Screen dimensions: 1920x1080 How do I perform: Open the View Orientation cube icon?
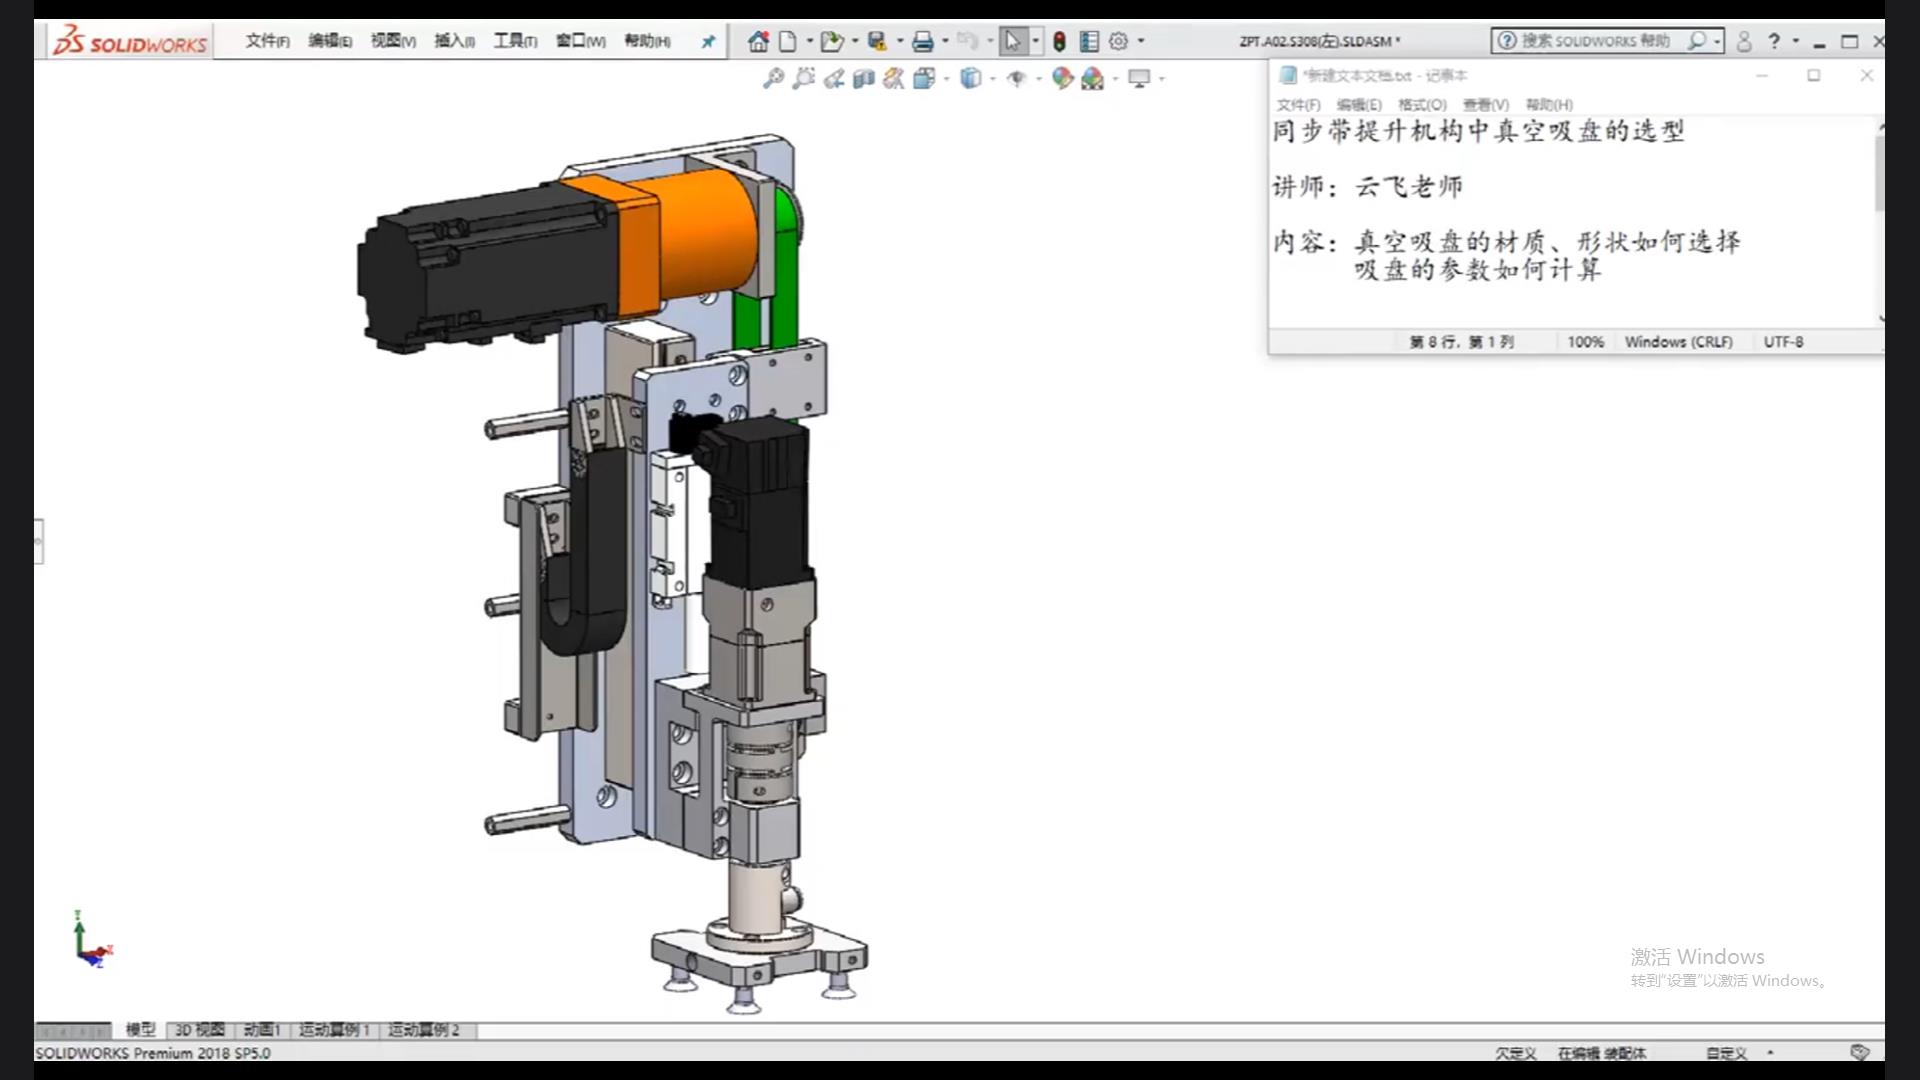pos(923,78)
